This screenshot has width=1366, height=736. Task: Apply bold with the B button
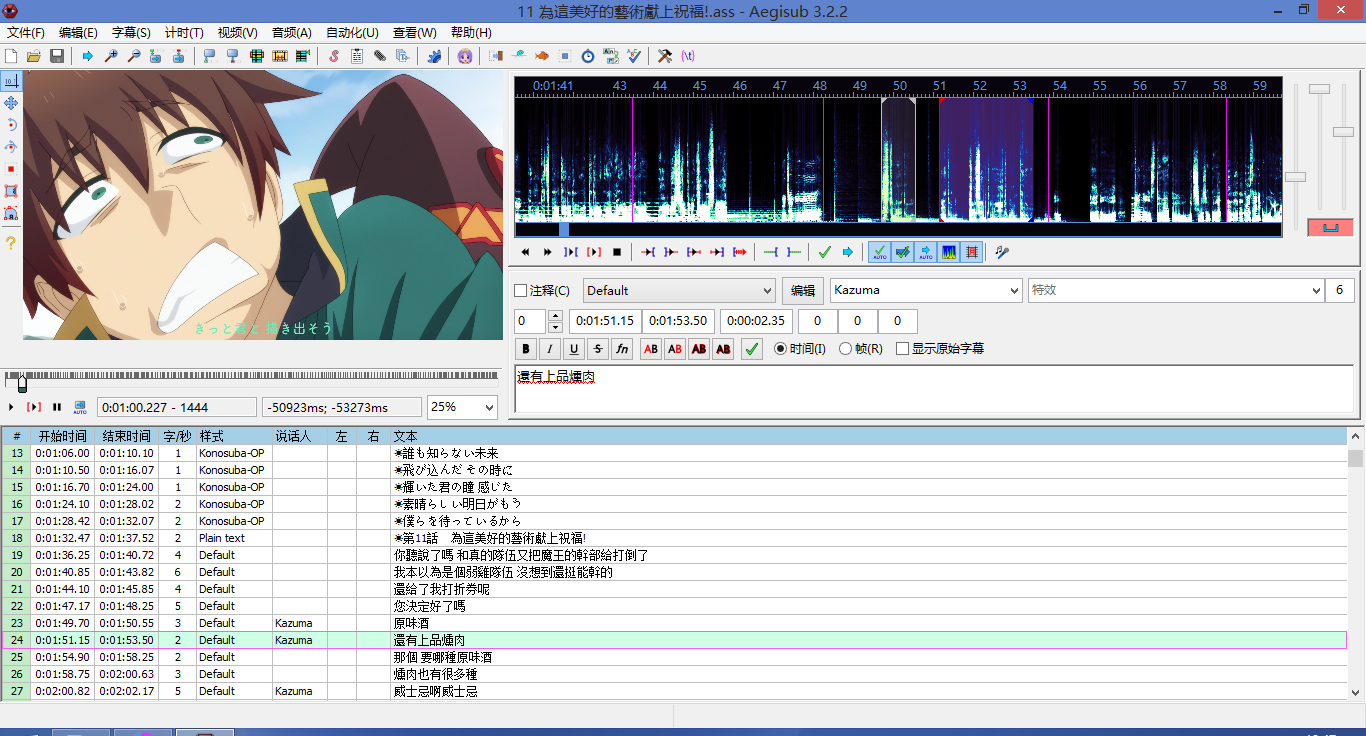point(527,349)
